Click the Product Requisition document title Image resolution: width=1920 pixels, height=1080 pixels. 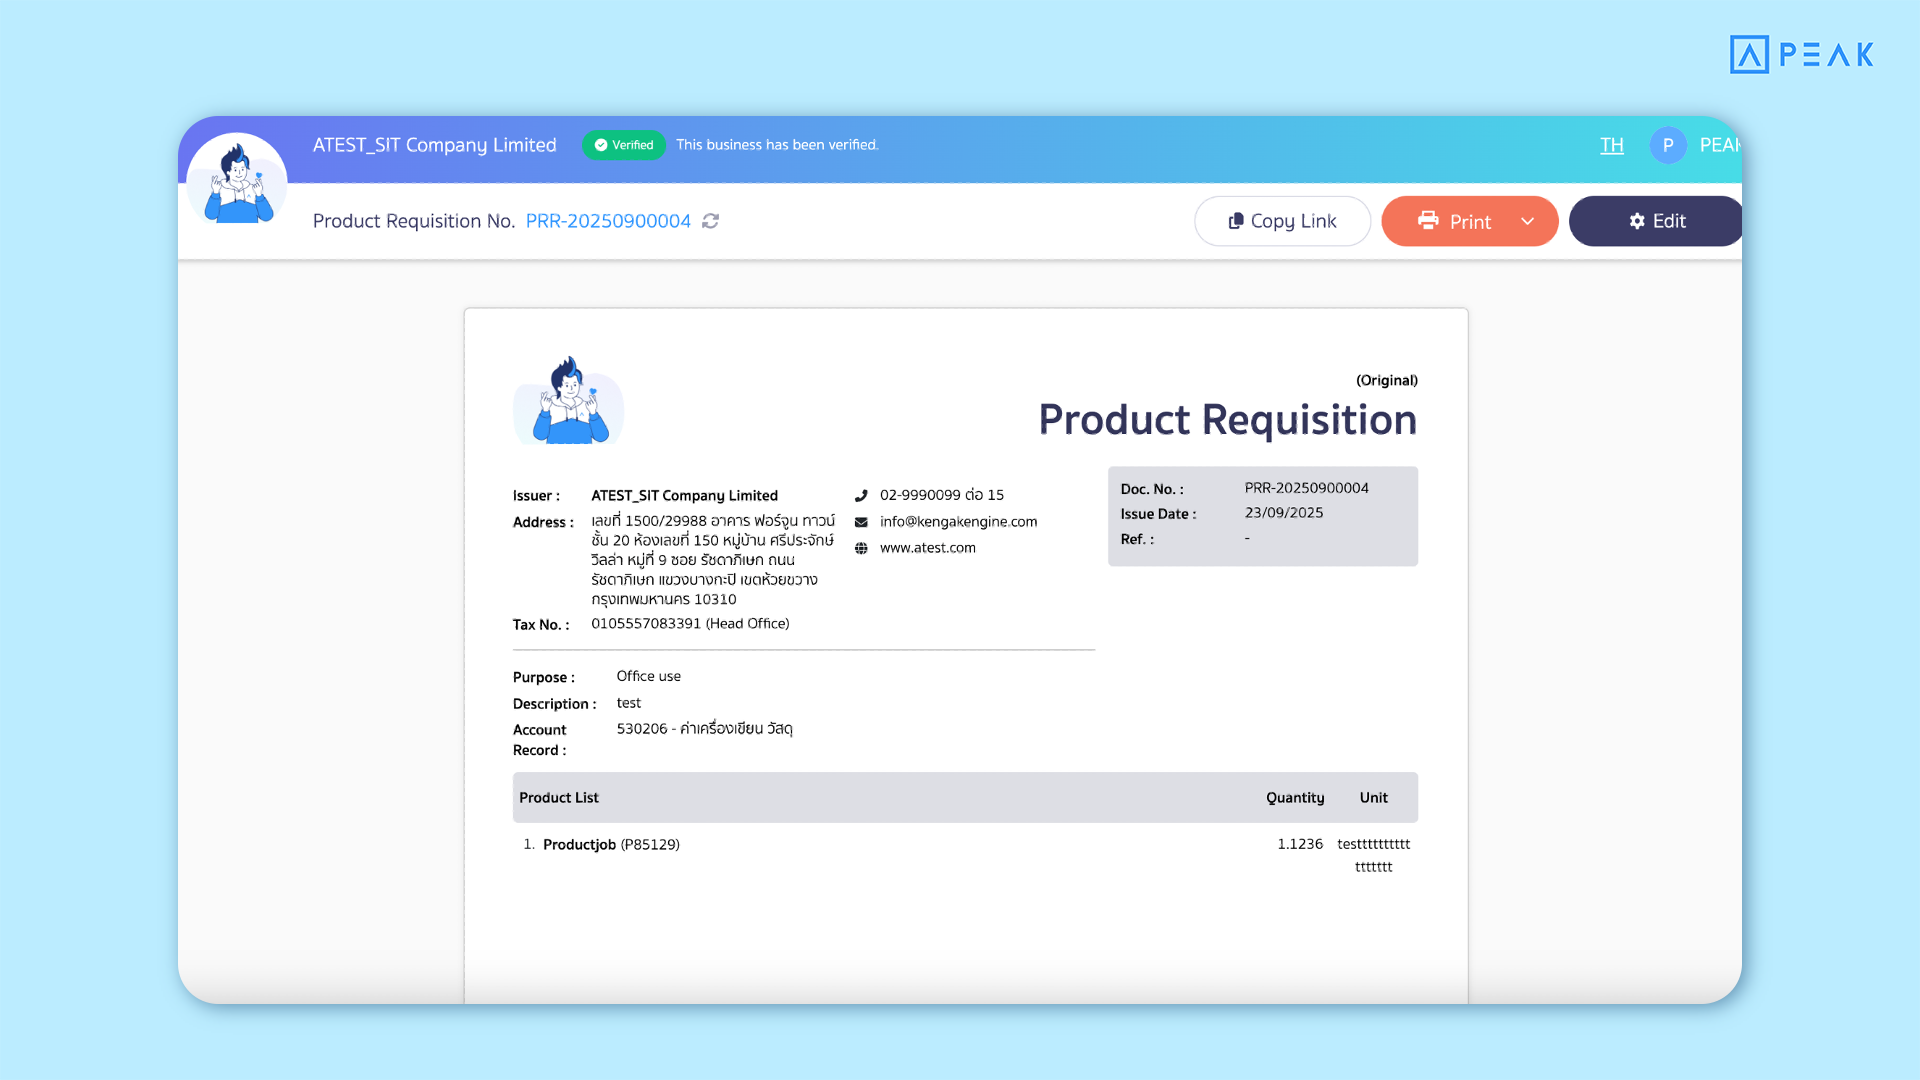[x=1227, y=420]
